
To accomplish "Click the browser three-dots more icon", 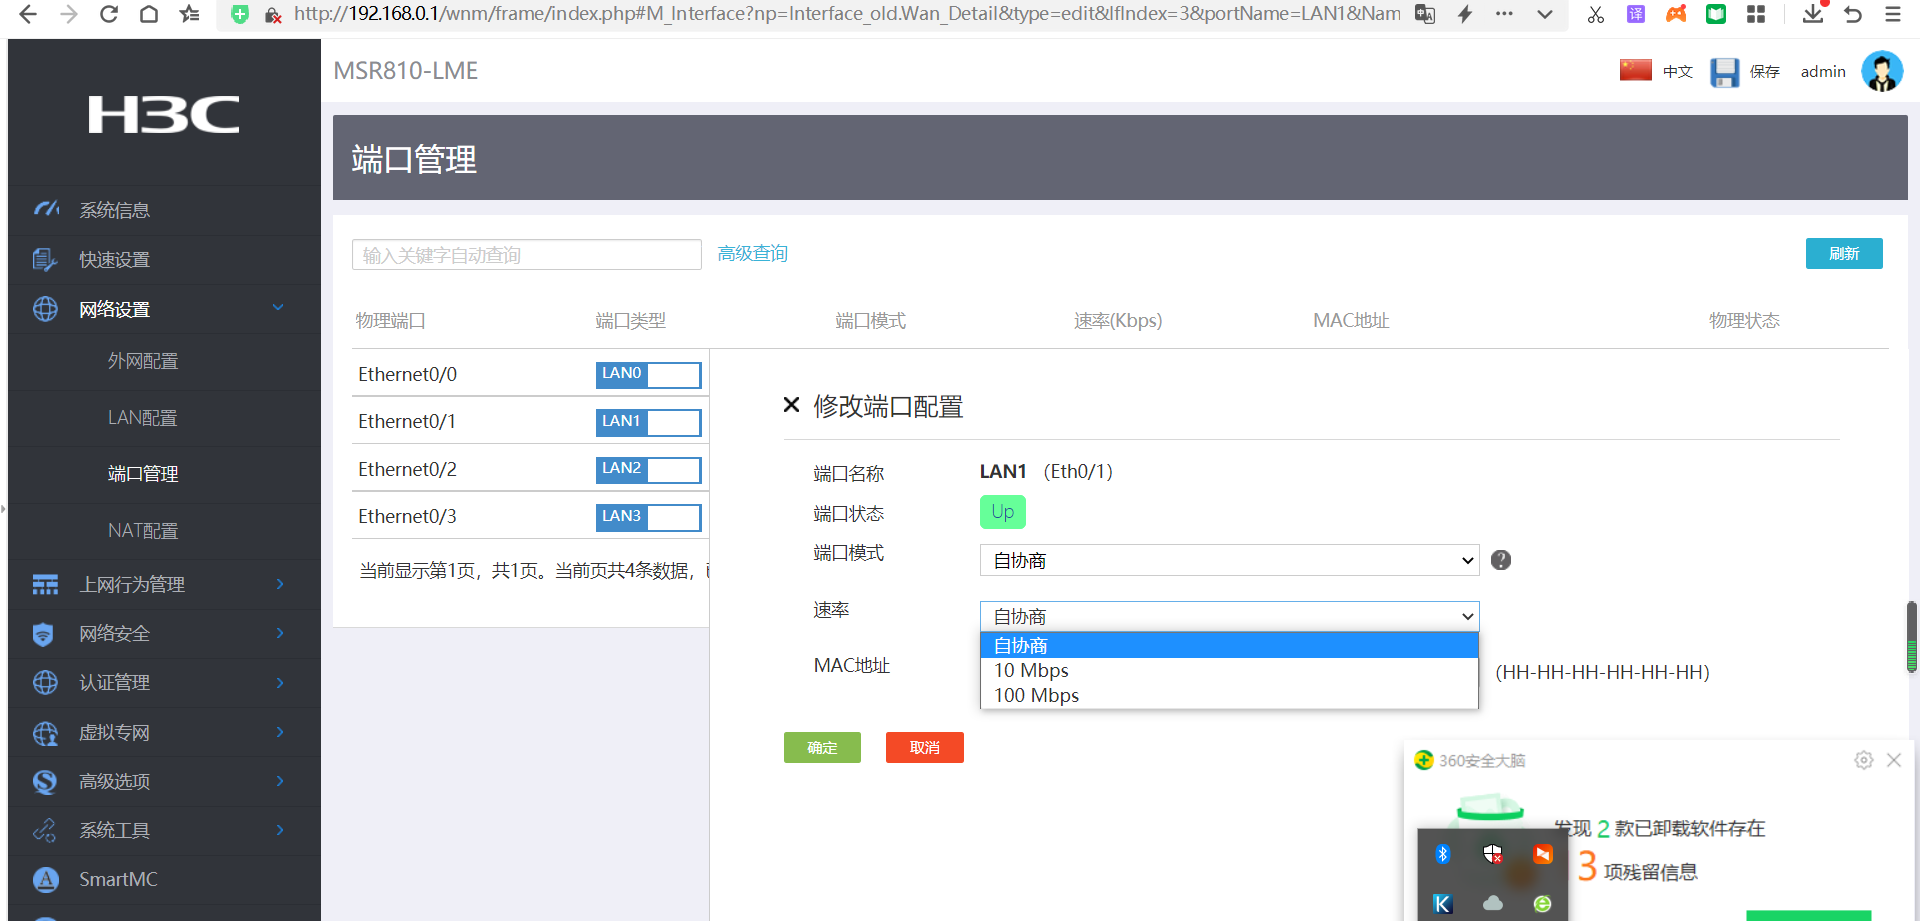I will coord(1505,14).
